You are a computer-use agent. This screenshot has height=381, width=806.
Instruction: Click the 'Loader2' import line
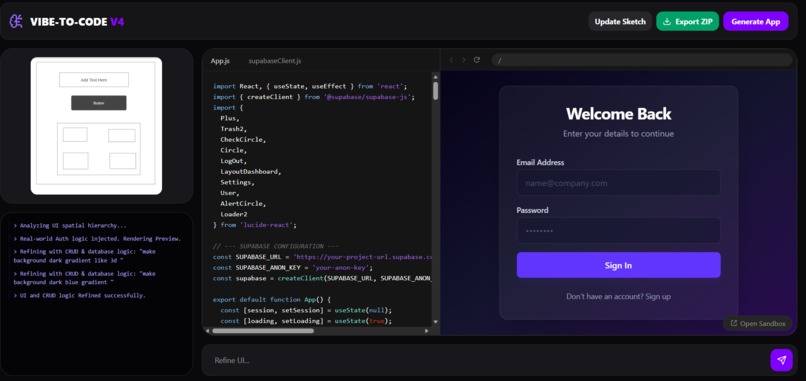[234, 214]
